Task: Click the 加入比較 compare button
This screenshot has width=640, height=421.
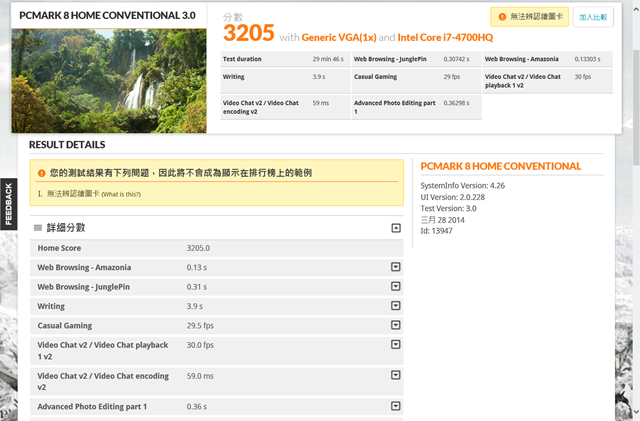Action: coord(593,17)
